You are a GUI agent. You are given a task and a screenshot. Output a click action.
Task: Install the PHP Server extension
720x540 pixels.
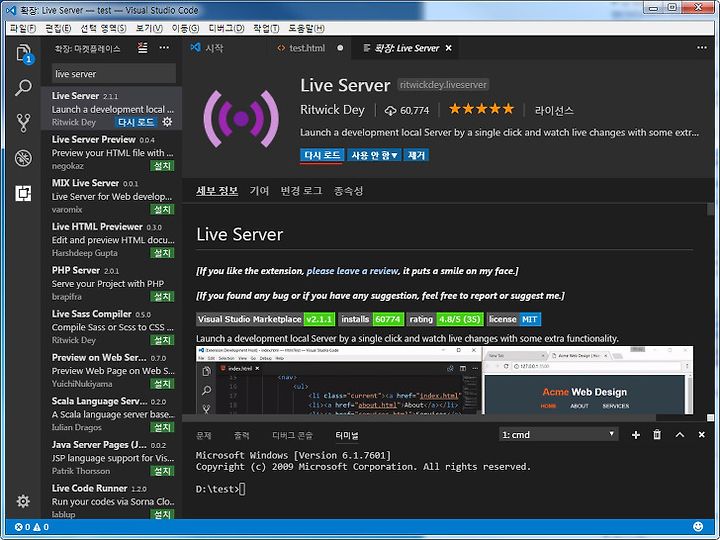click(162, 297)
